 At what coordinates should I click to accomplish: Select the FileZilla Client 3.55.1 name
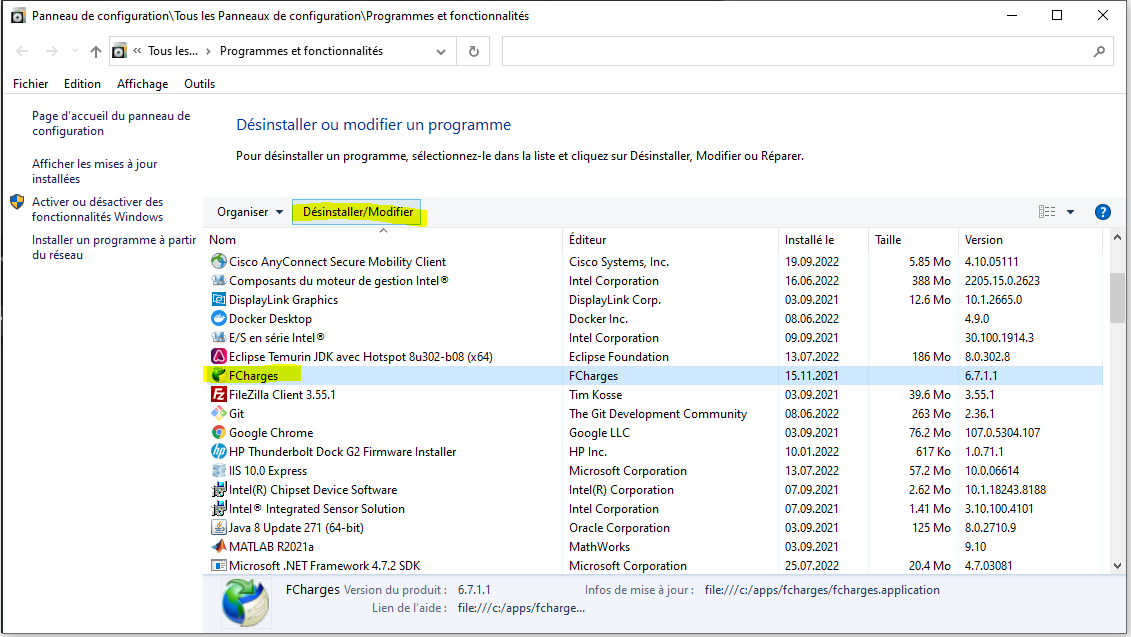[x=282, y=395]
